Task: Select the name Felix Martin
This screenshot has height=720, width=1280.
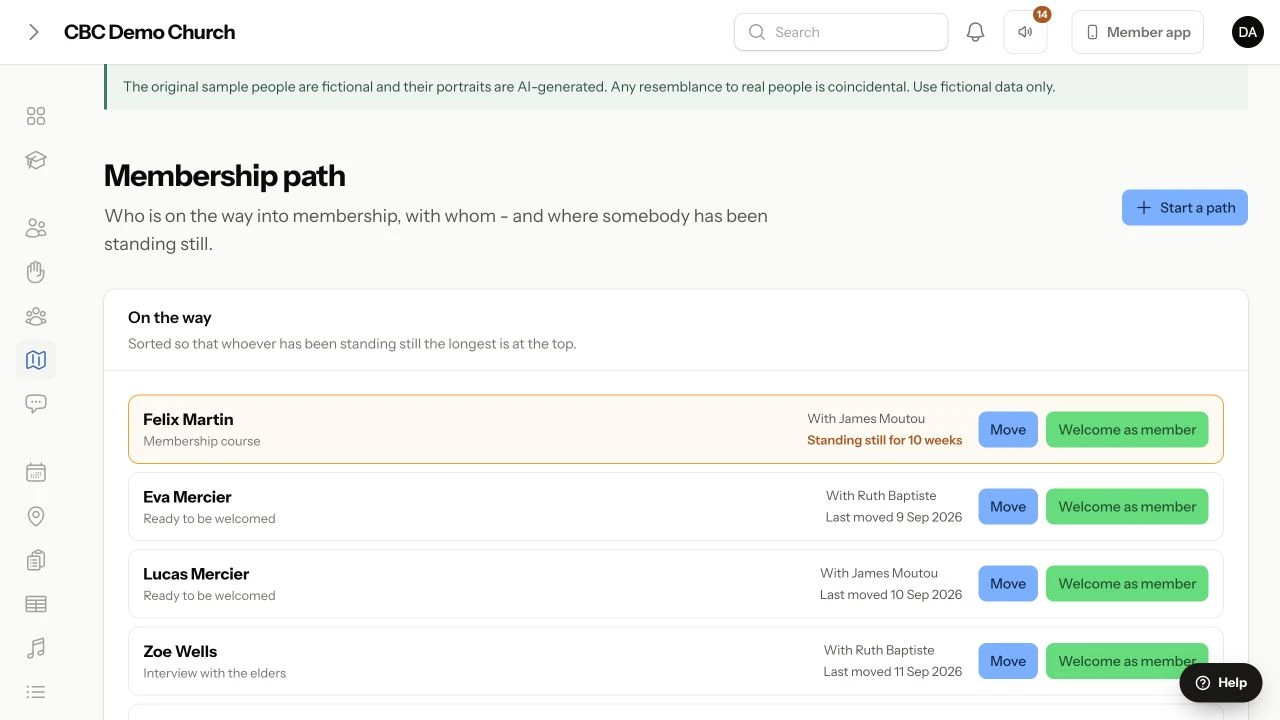Action: [x=188, y=419]
